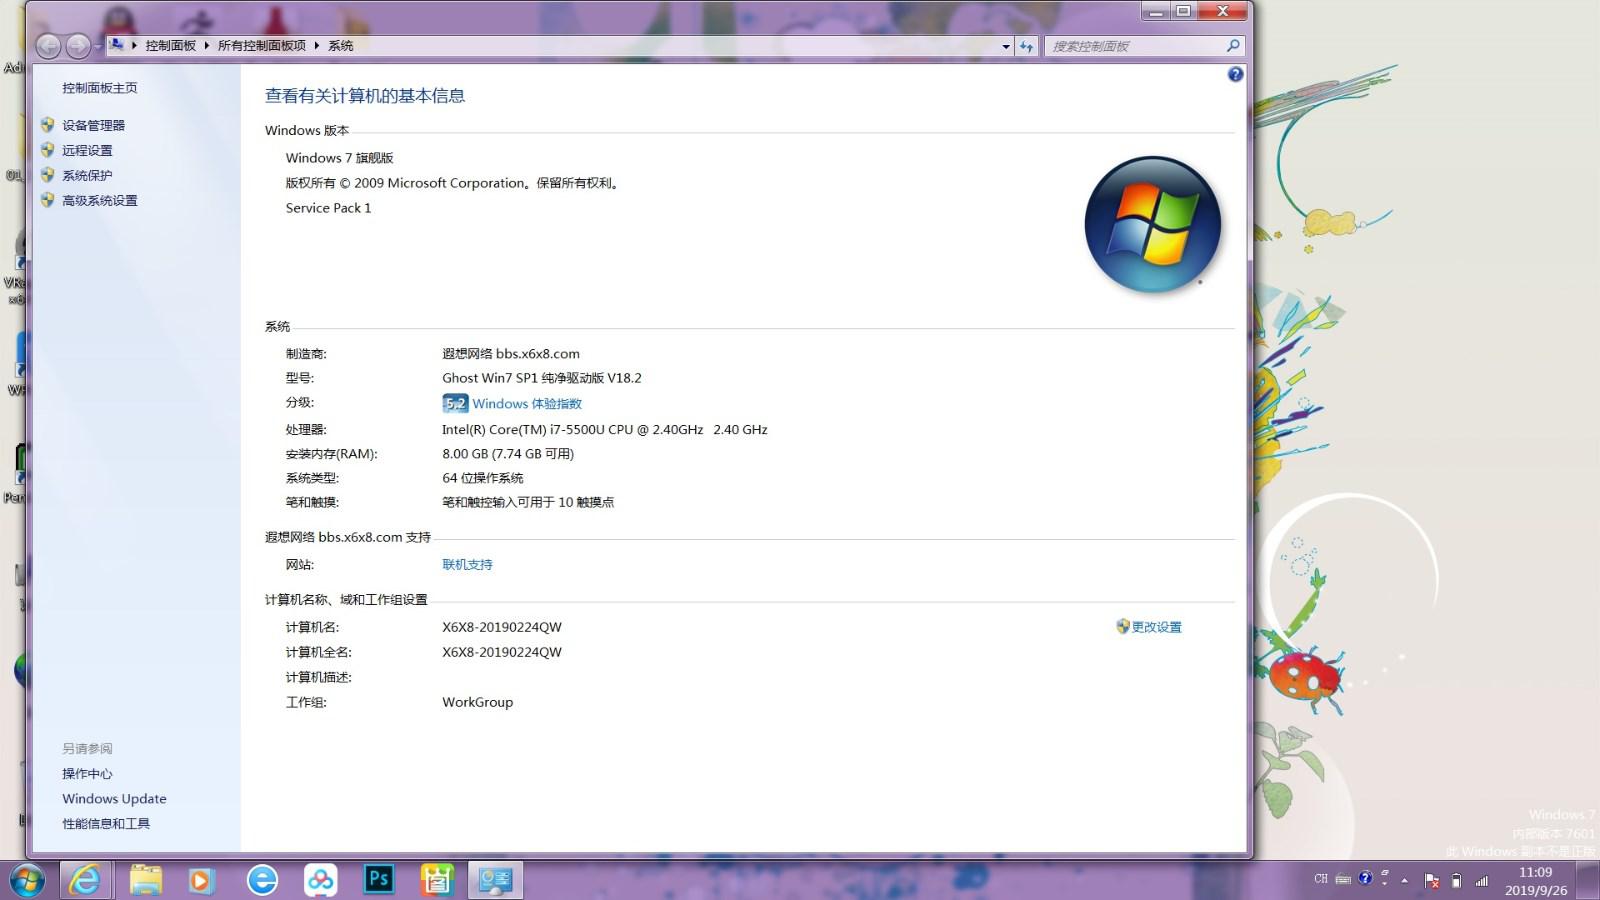Show hidden tray icons arrow
1600x900 pixels.
(x=1404, y=881)
